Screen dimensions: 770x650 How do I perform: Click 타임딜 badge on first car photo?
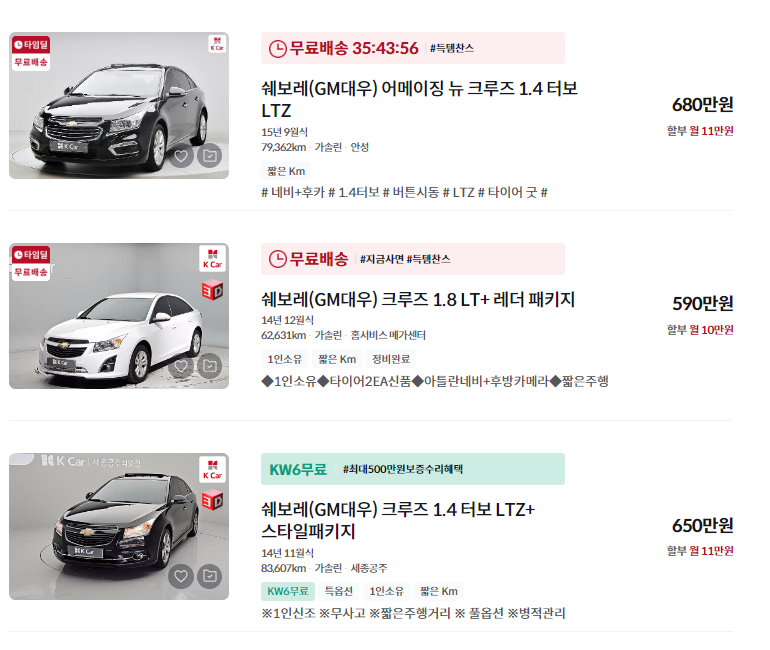(30, 45)
